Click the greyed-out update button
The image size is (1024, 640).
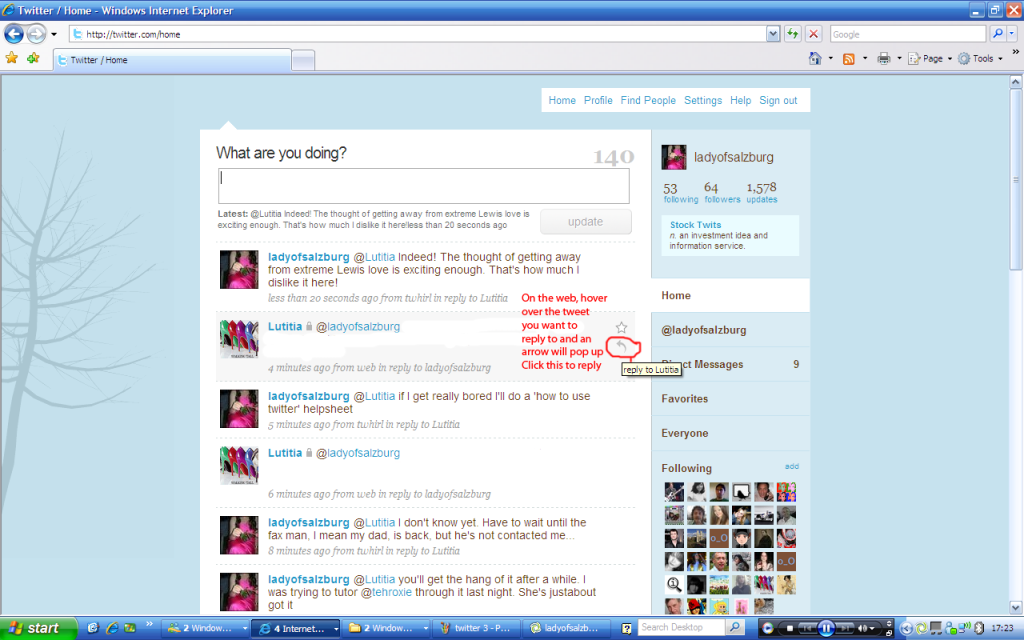point(586,222)
